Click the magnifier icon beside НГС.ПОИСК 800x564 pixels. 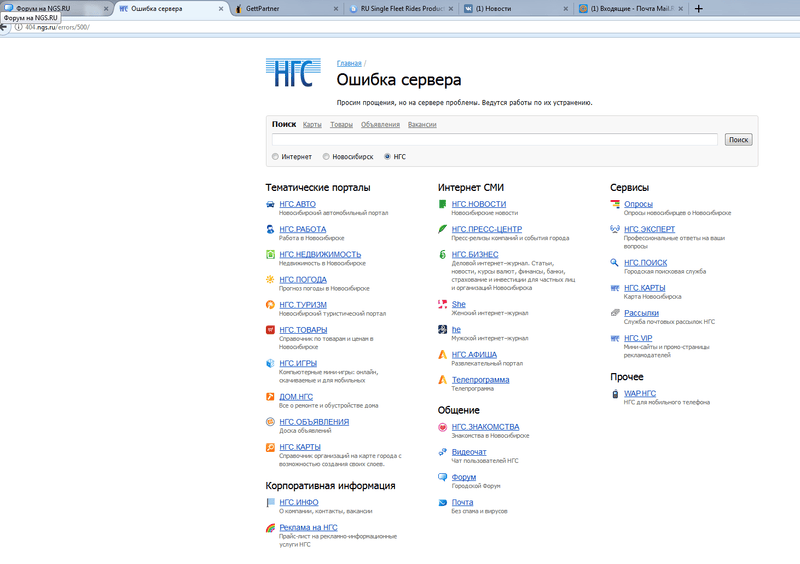pos(615,262)
